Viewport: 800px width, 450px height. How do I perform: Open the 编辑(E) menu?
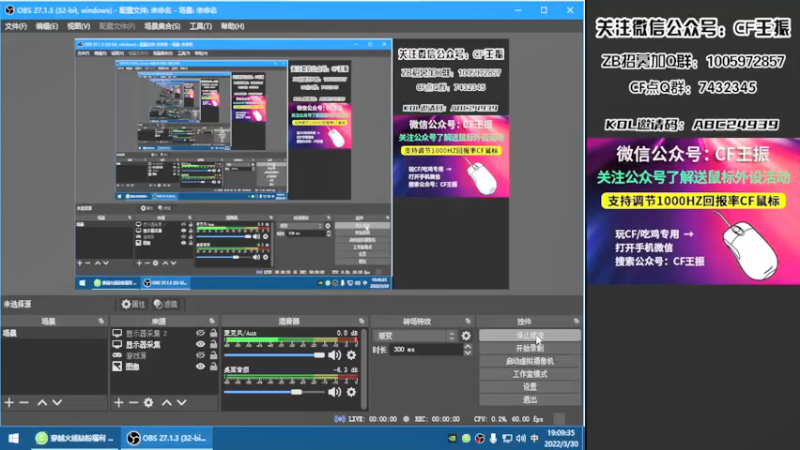point(46,26)
